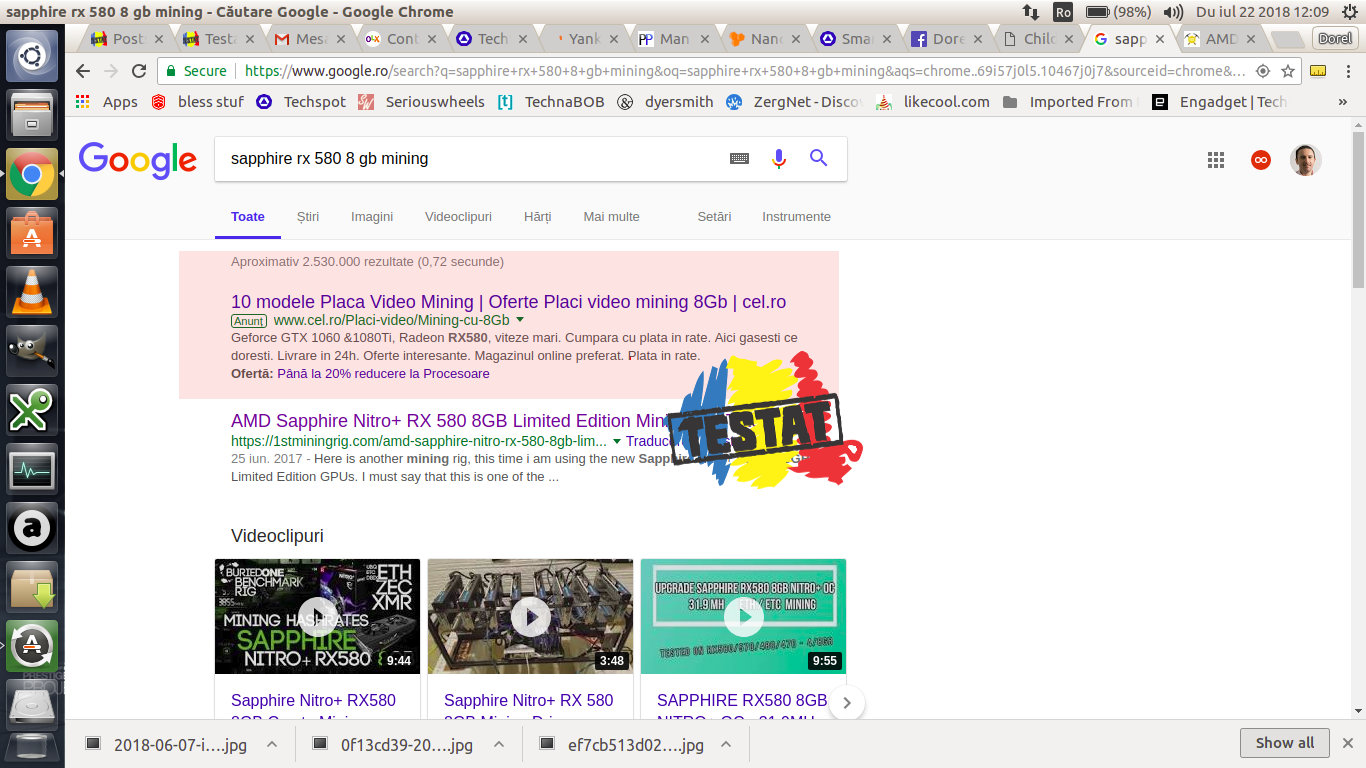Show more bookmarks with double chevron

coord(1342,102)
